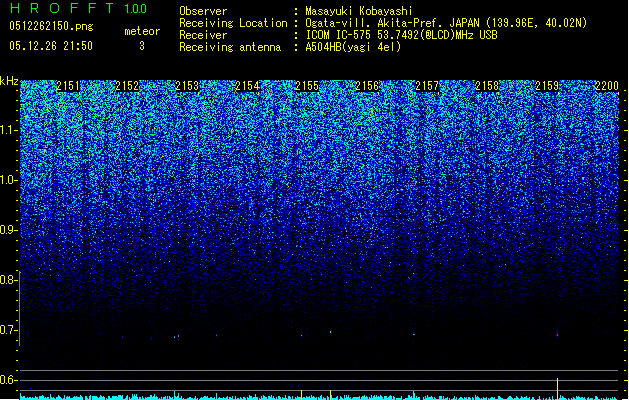Click the 2158 time marker
This screenshot has width=629, height=400.
pyautogui.click(x=487, y=86)
